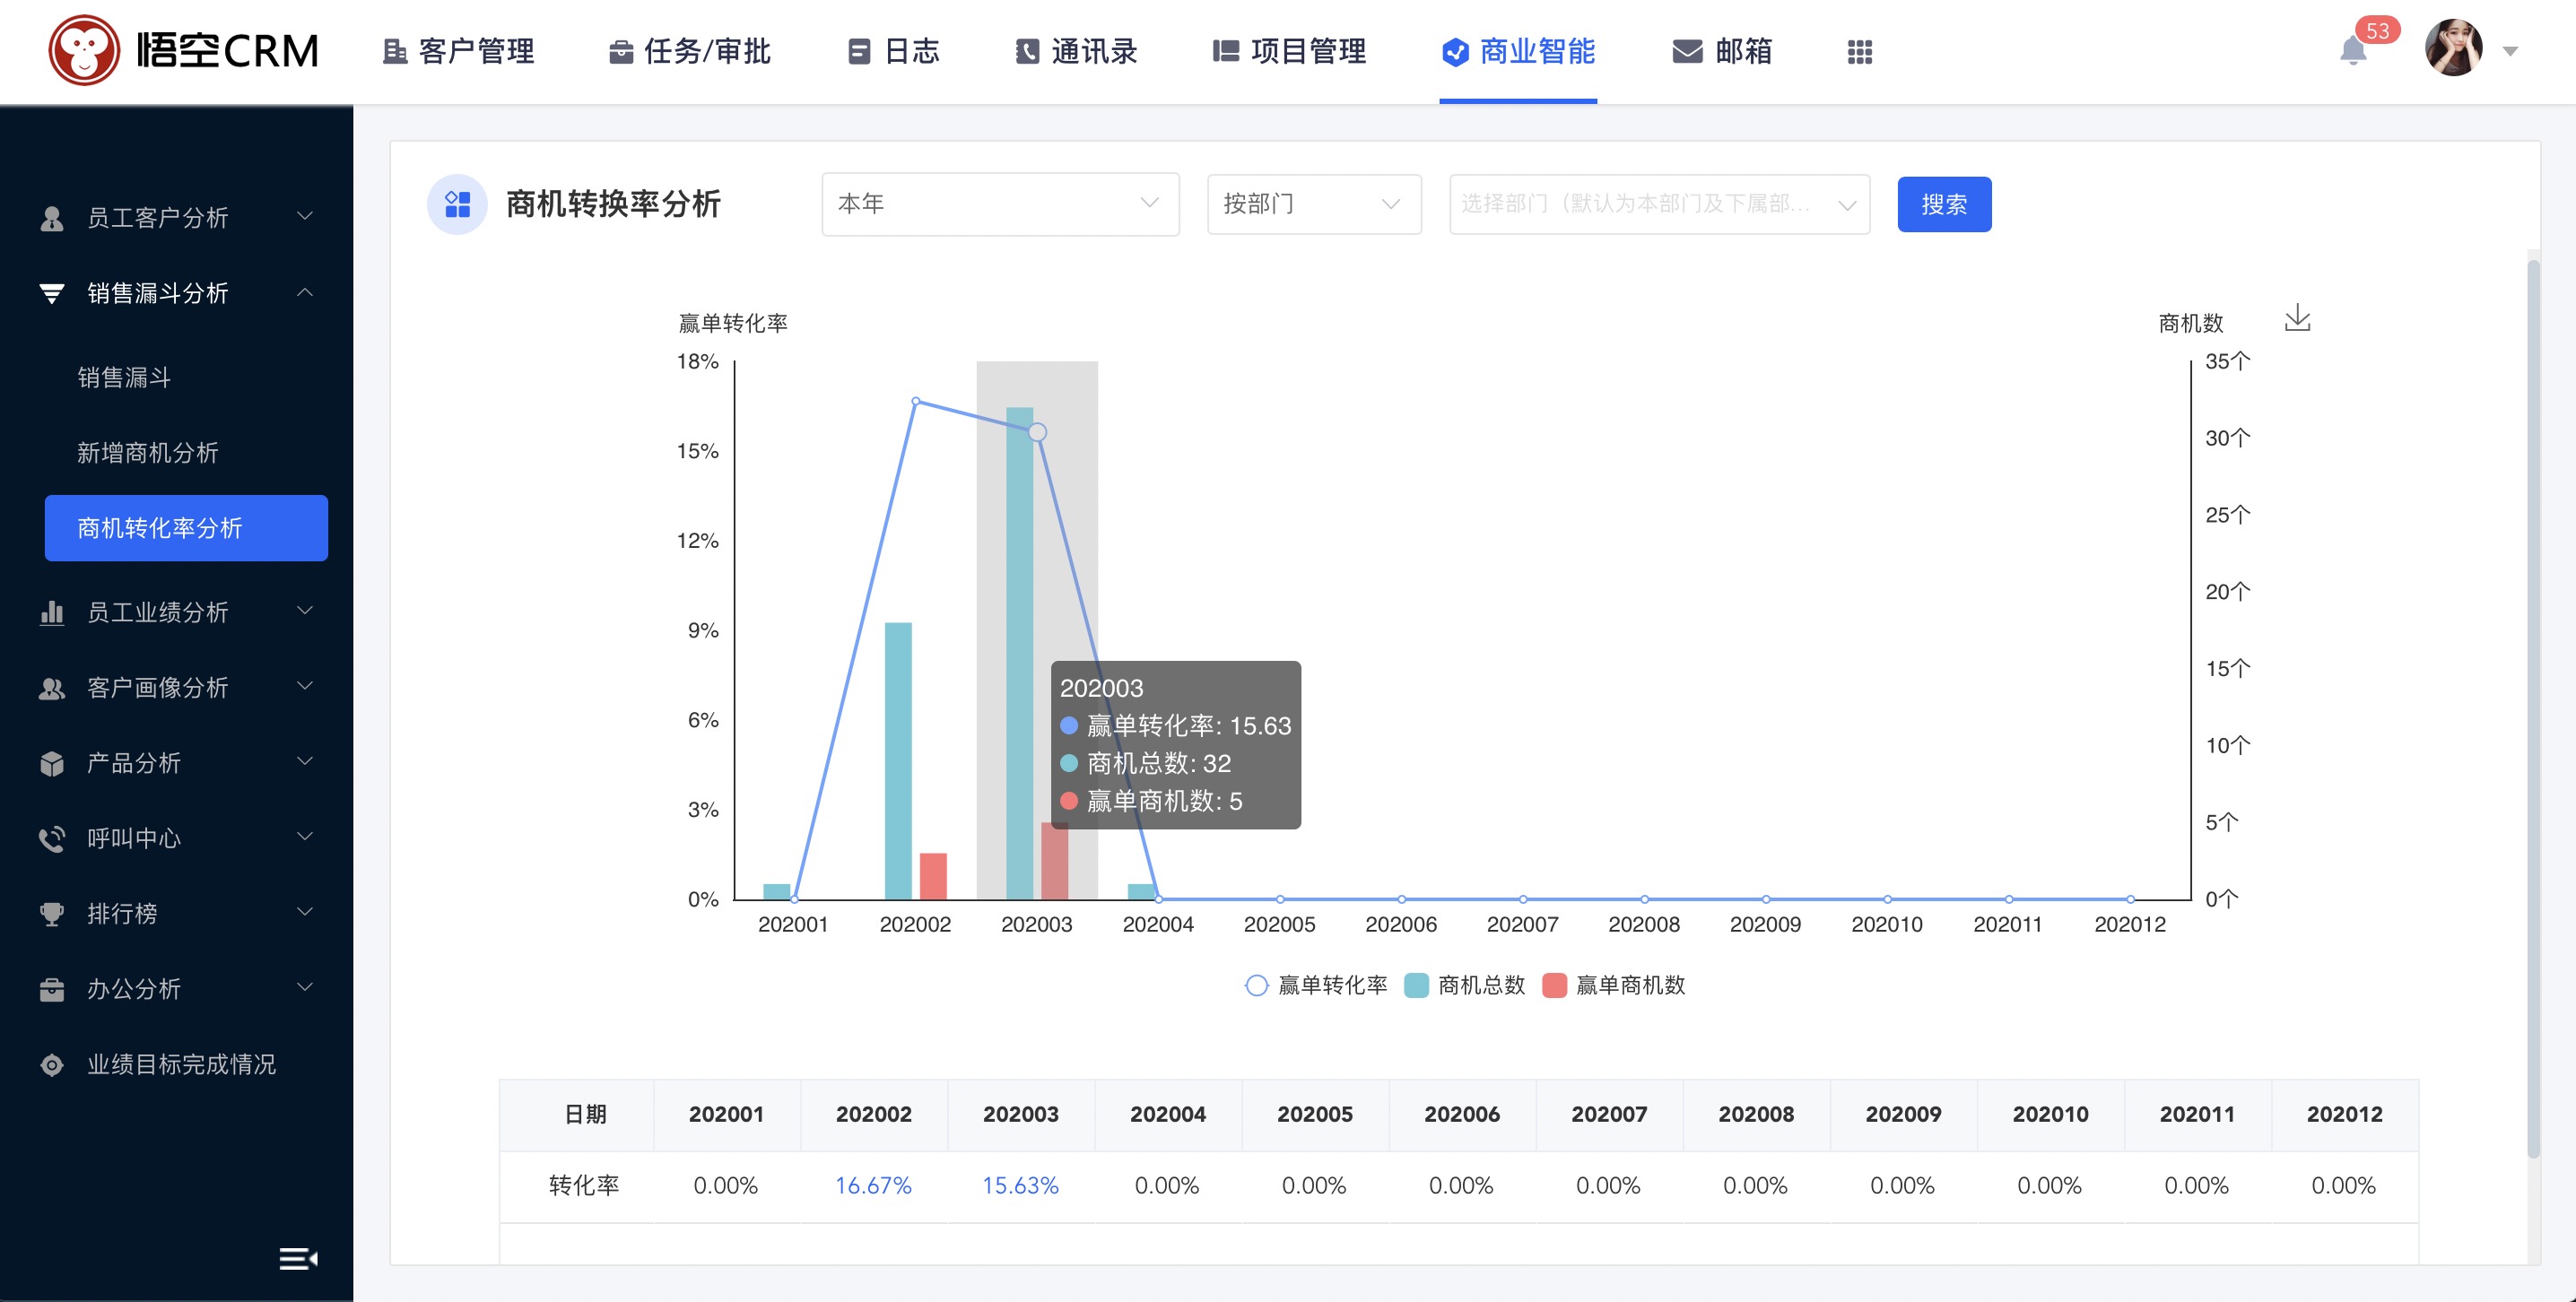Click the 销售漏斗分析 funnel icon
Image resolution: width=2576 pixels, height=1302 pixels.
(x=52, y=293)
